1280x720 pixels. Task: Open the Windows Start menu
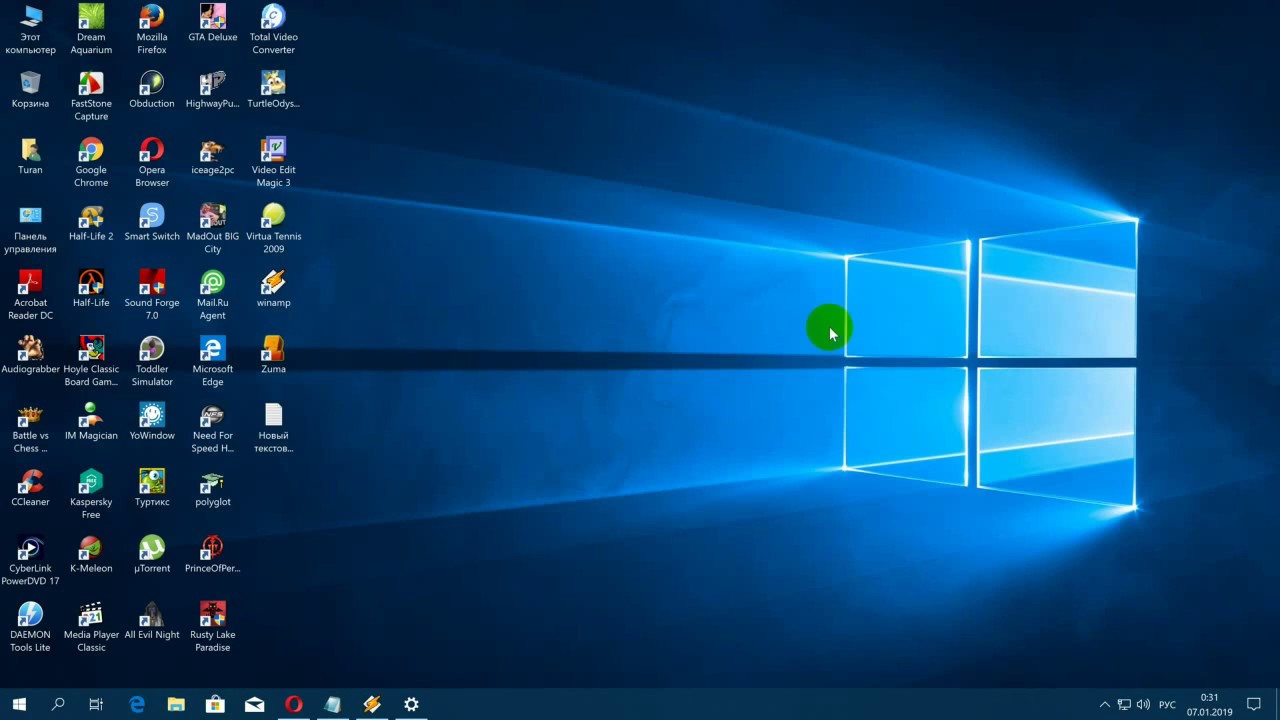(x=19, y=704)
